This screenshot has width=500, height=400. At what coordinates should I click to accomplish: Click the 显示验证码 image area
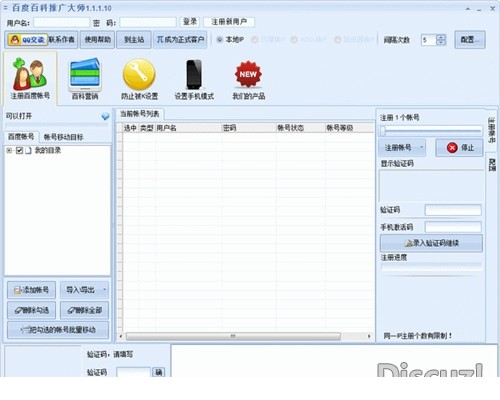[431, 186]
